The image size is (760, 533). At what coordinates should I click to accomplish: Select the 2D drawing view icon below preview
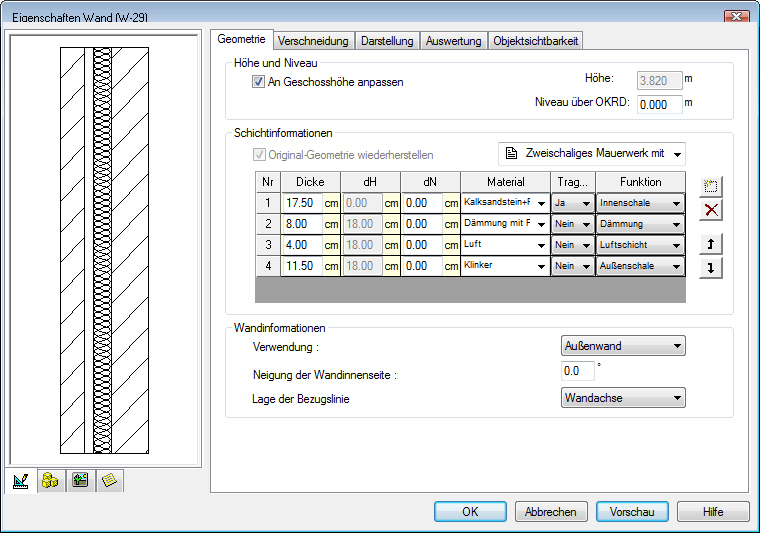(21, 481)
